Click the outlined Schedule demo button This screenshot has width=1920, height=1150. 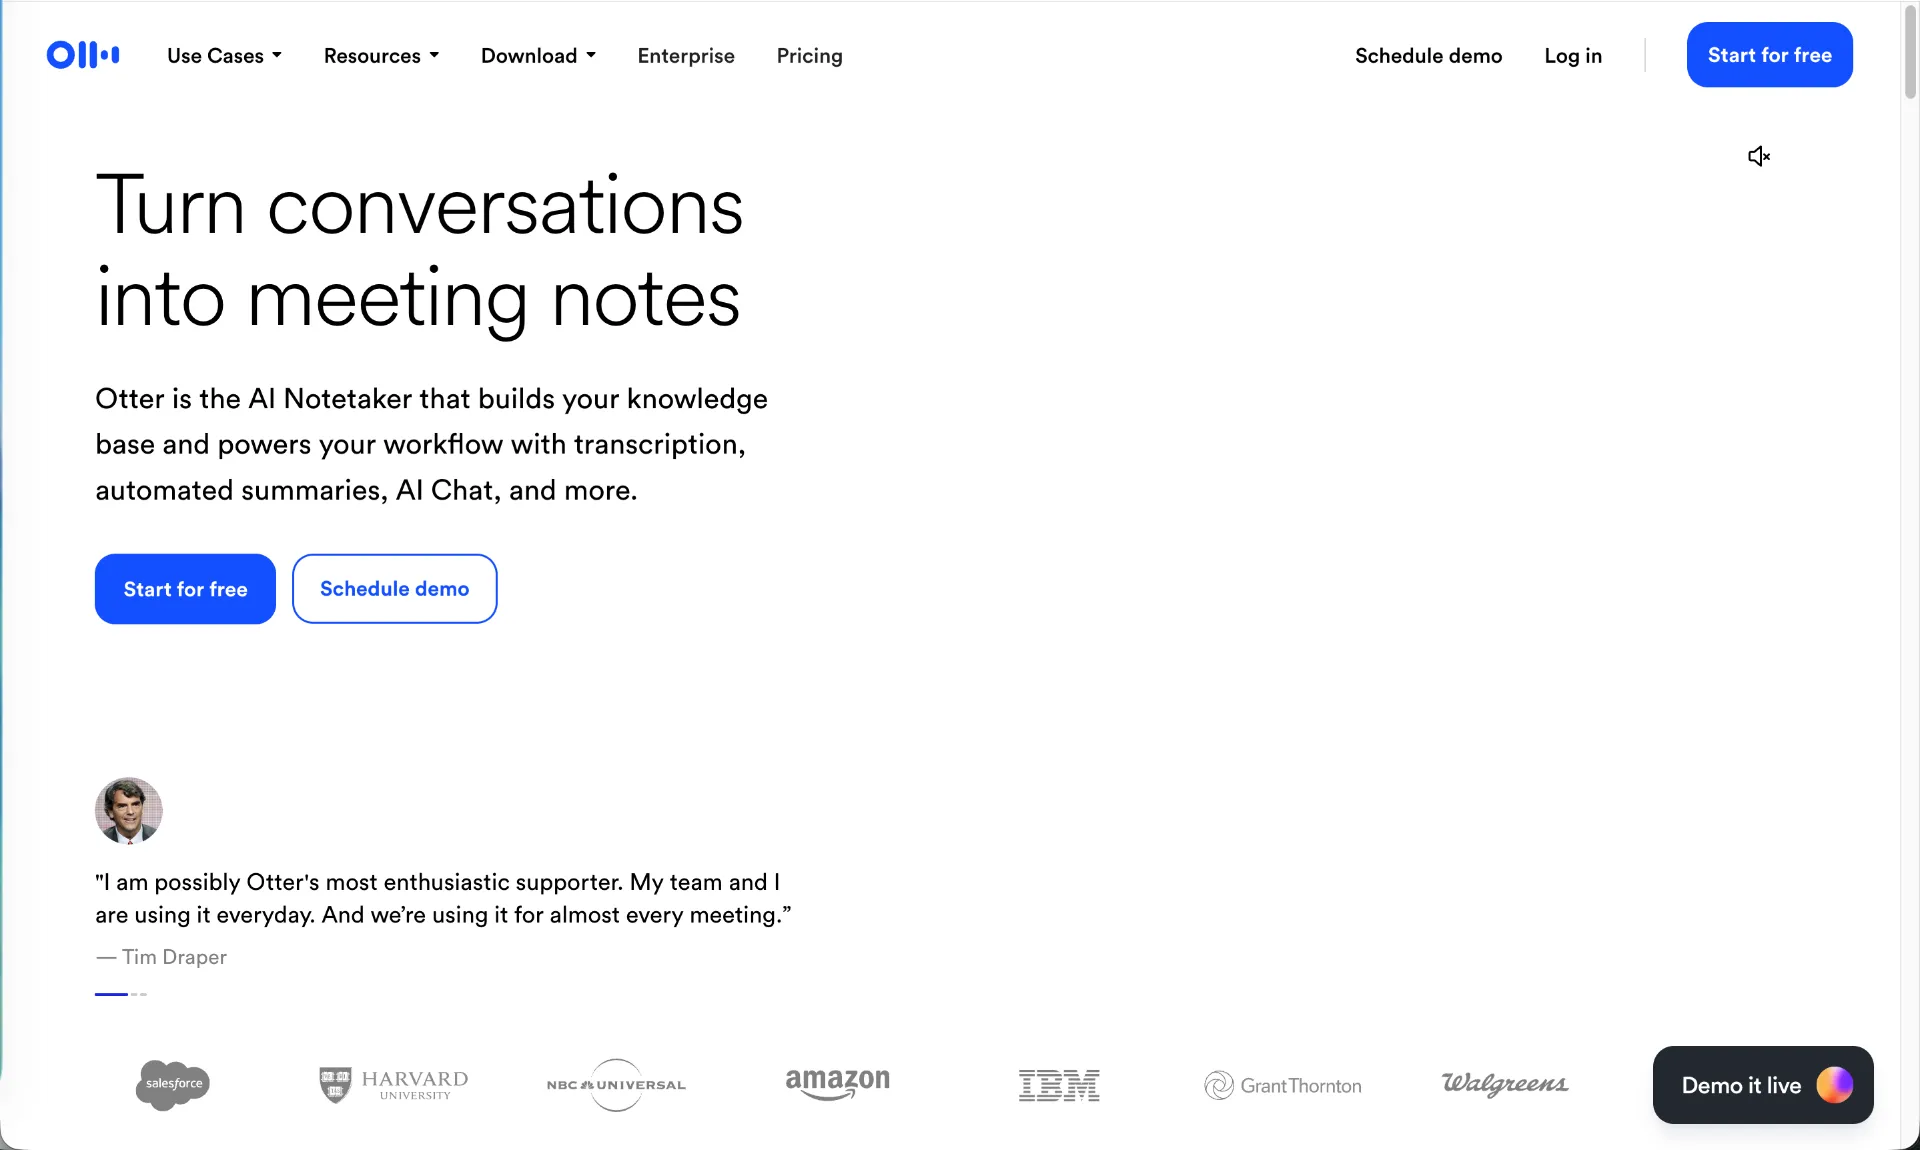click(x=394, y=589)
